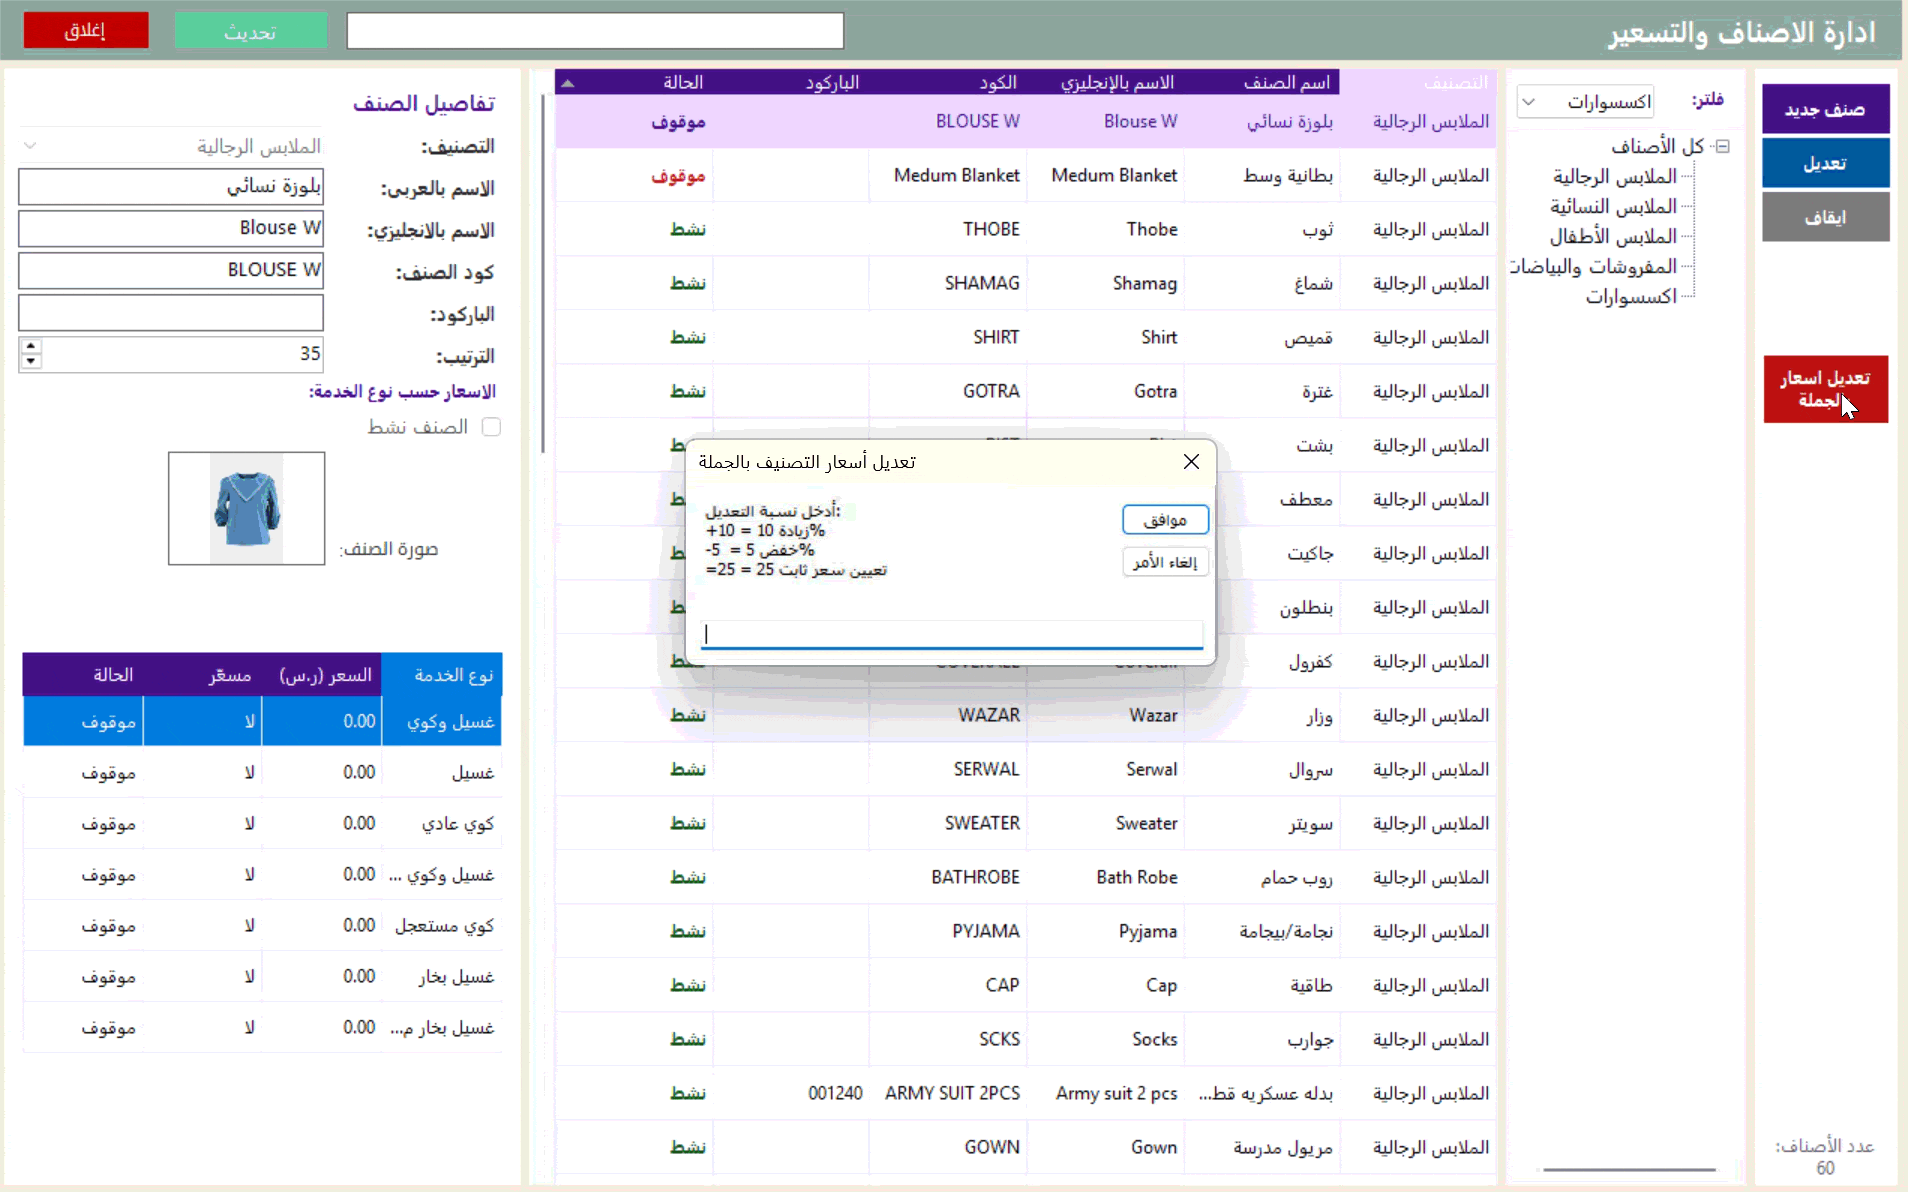The height and width of the screenshot is (1192, 1908).
Task: Increase الترتيب order value with up arrow
Action: point(31,346)
